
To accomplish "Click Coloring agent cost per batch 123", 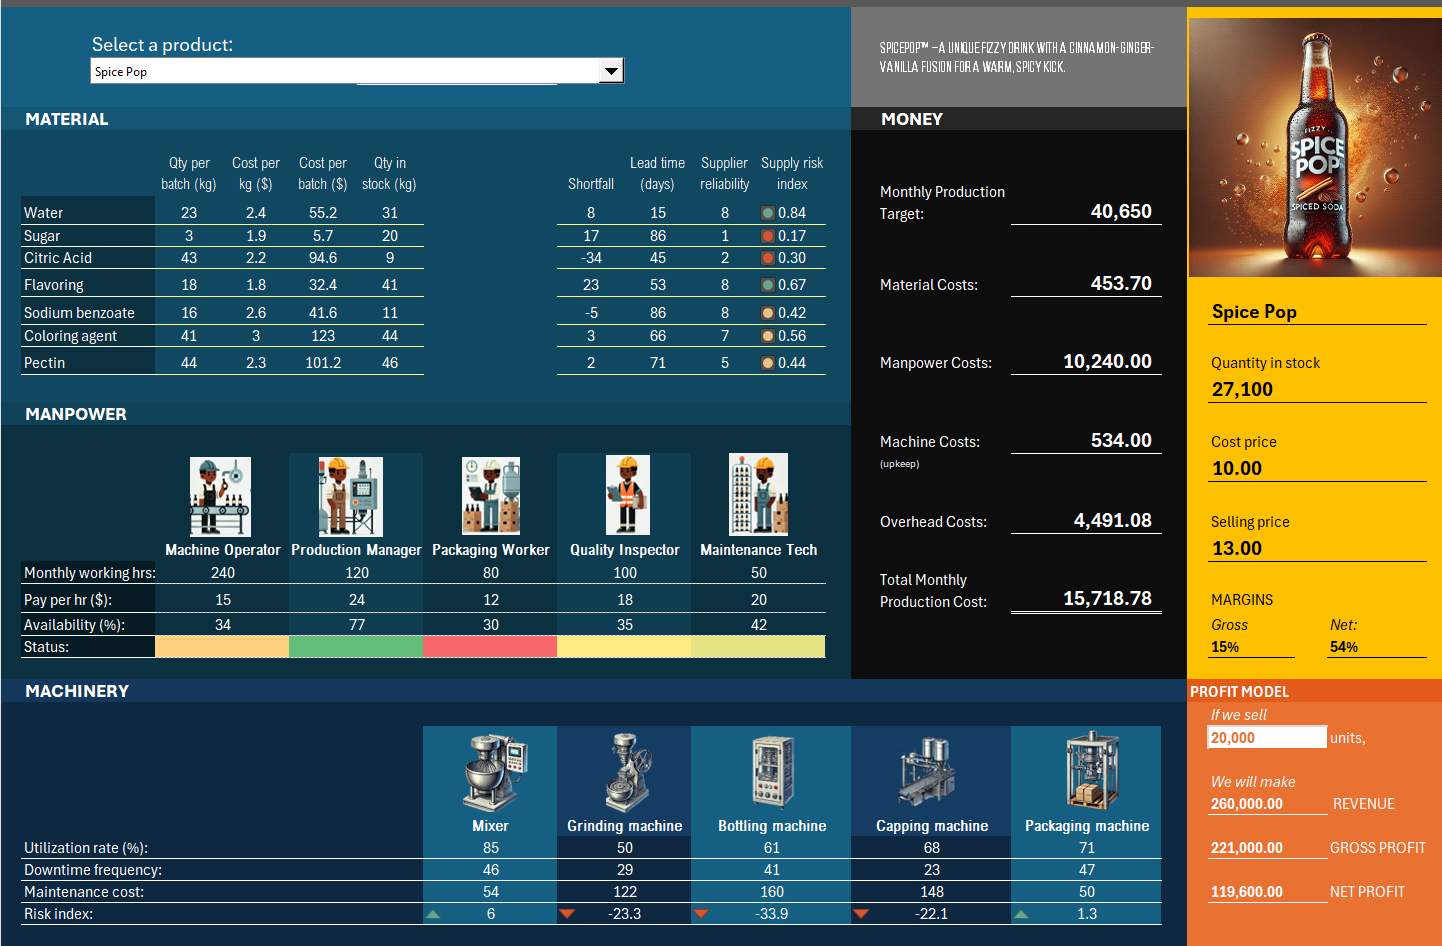I will click(323, 336).
